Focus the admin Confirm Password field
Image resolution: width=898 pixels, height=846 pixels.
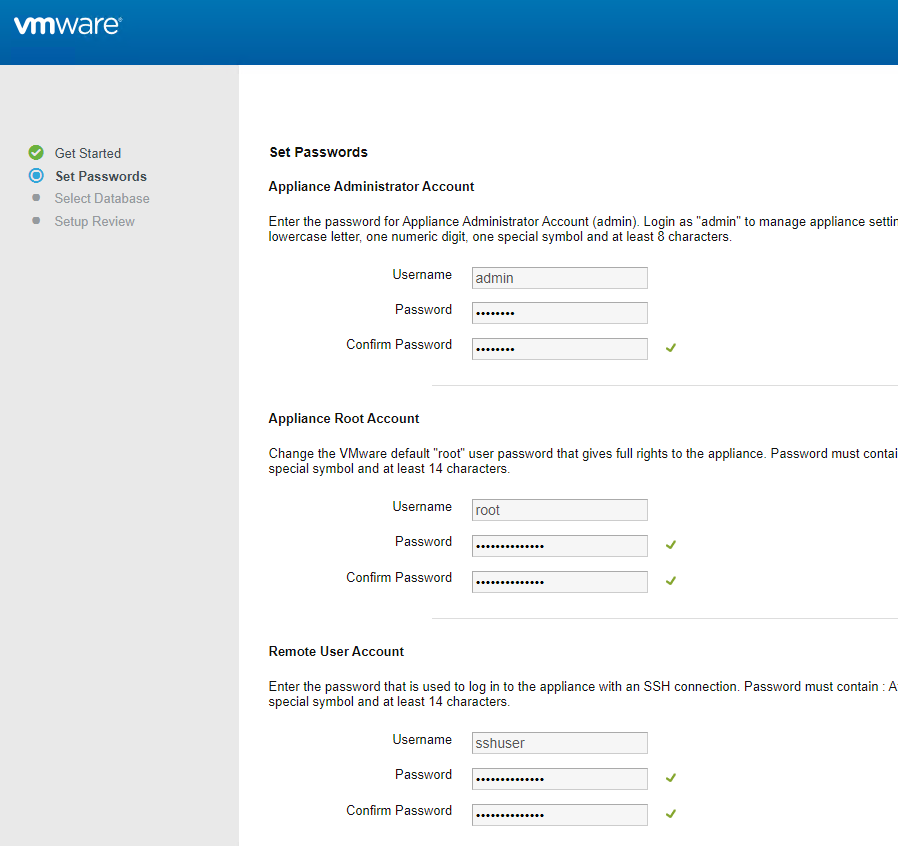pos(560,349)
